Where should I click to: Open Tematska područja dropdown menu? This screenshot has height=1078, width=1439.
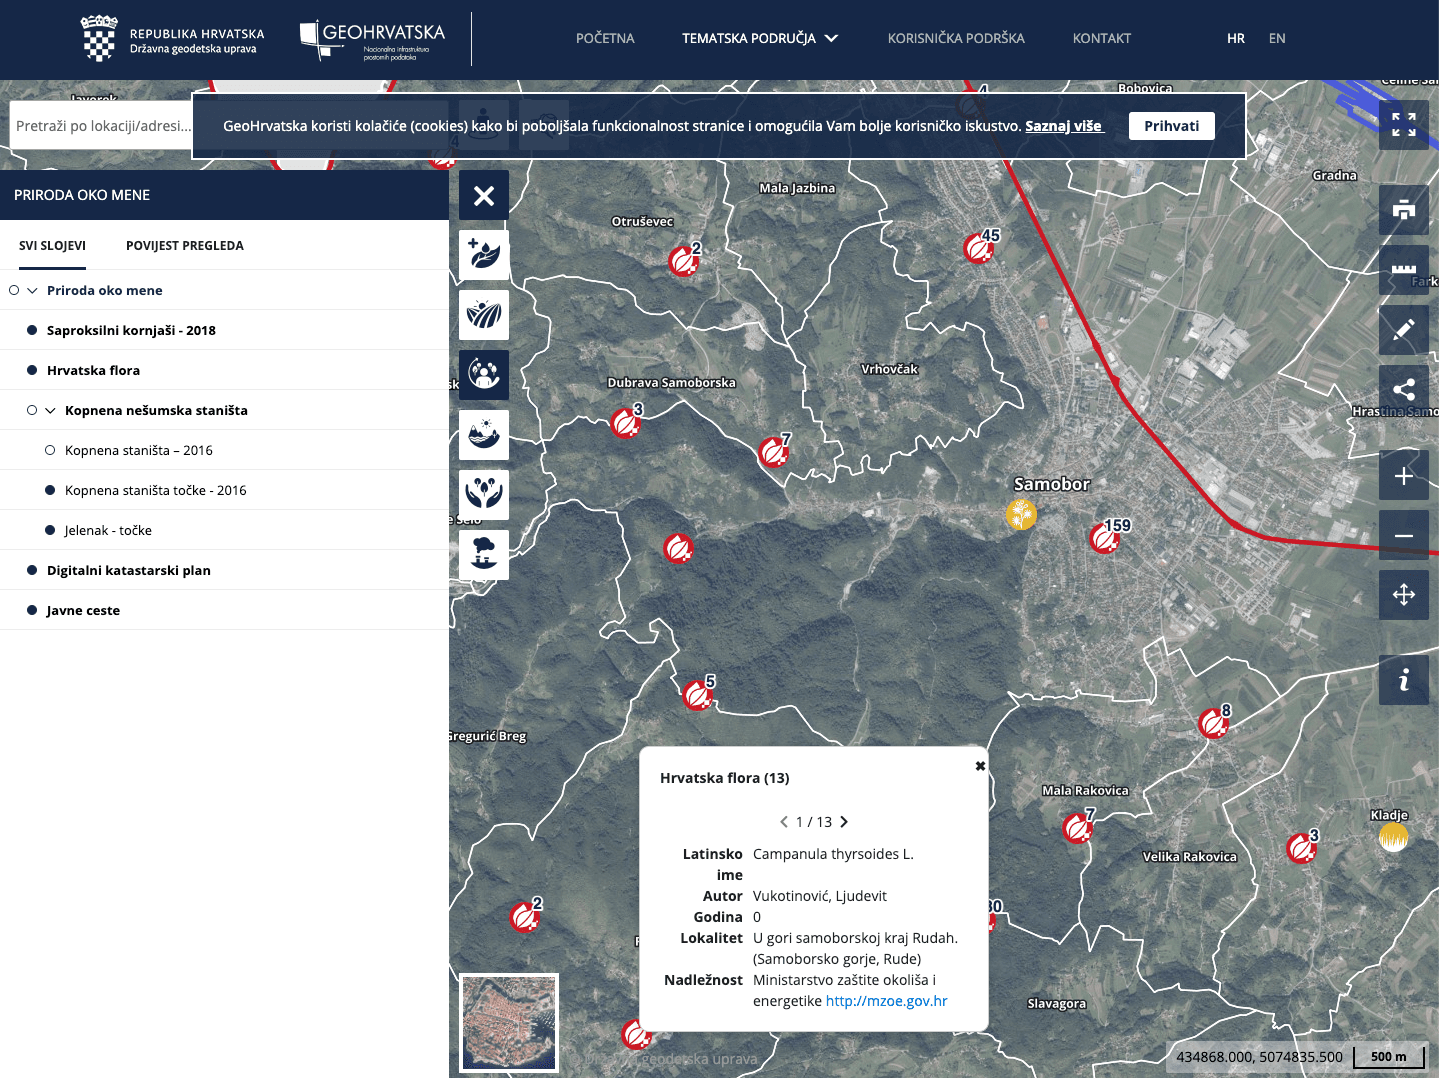click(x=760, y=38)
